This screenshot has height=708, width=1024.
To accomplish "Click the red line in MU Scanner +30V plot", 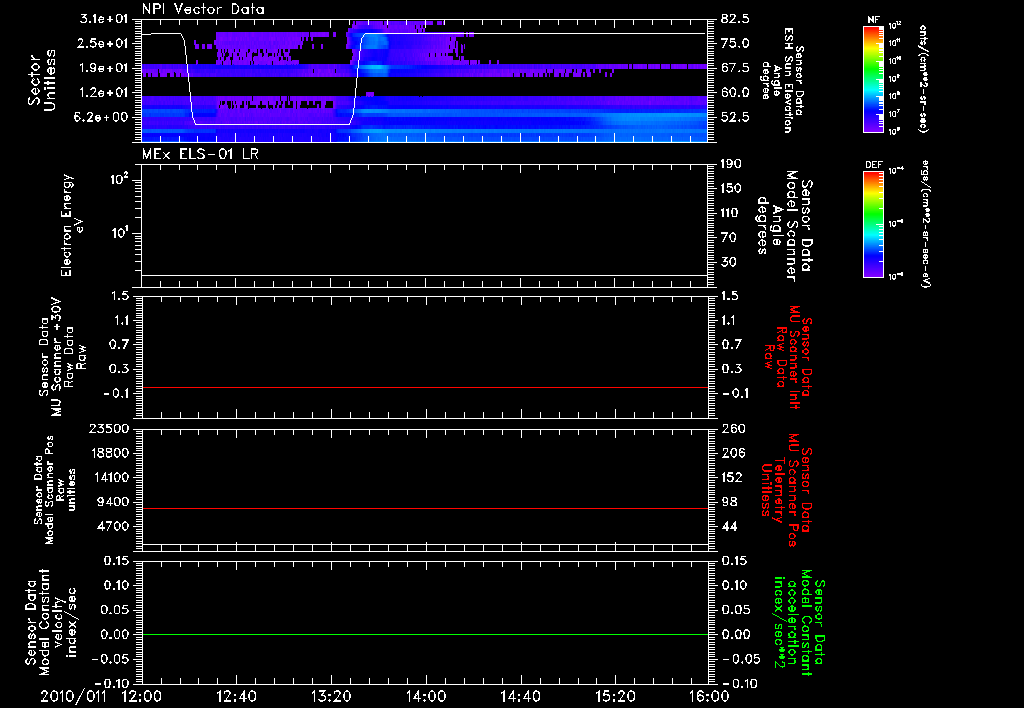I will (x=424, y=387).
